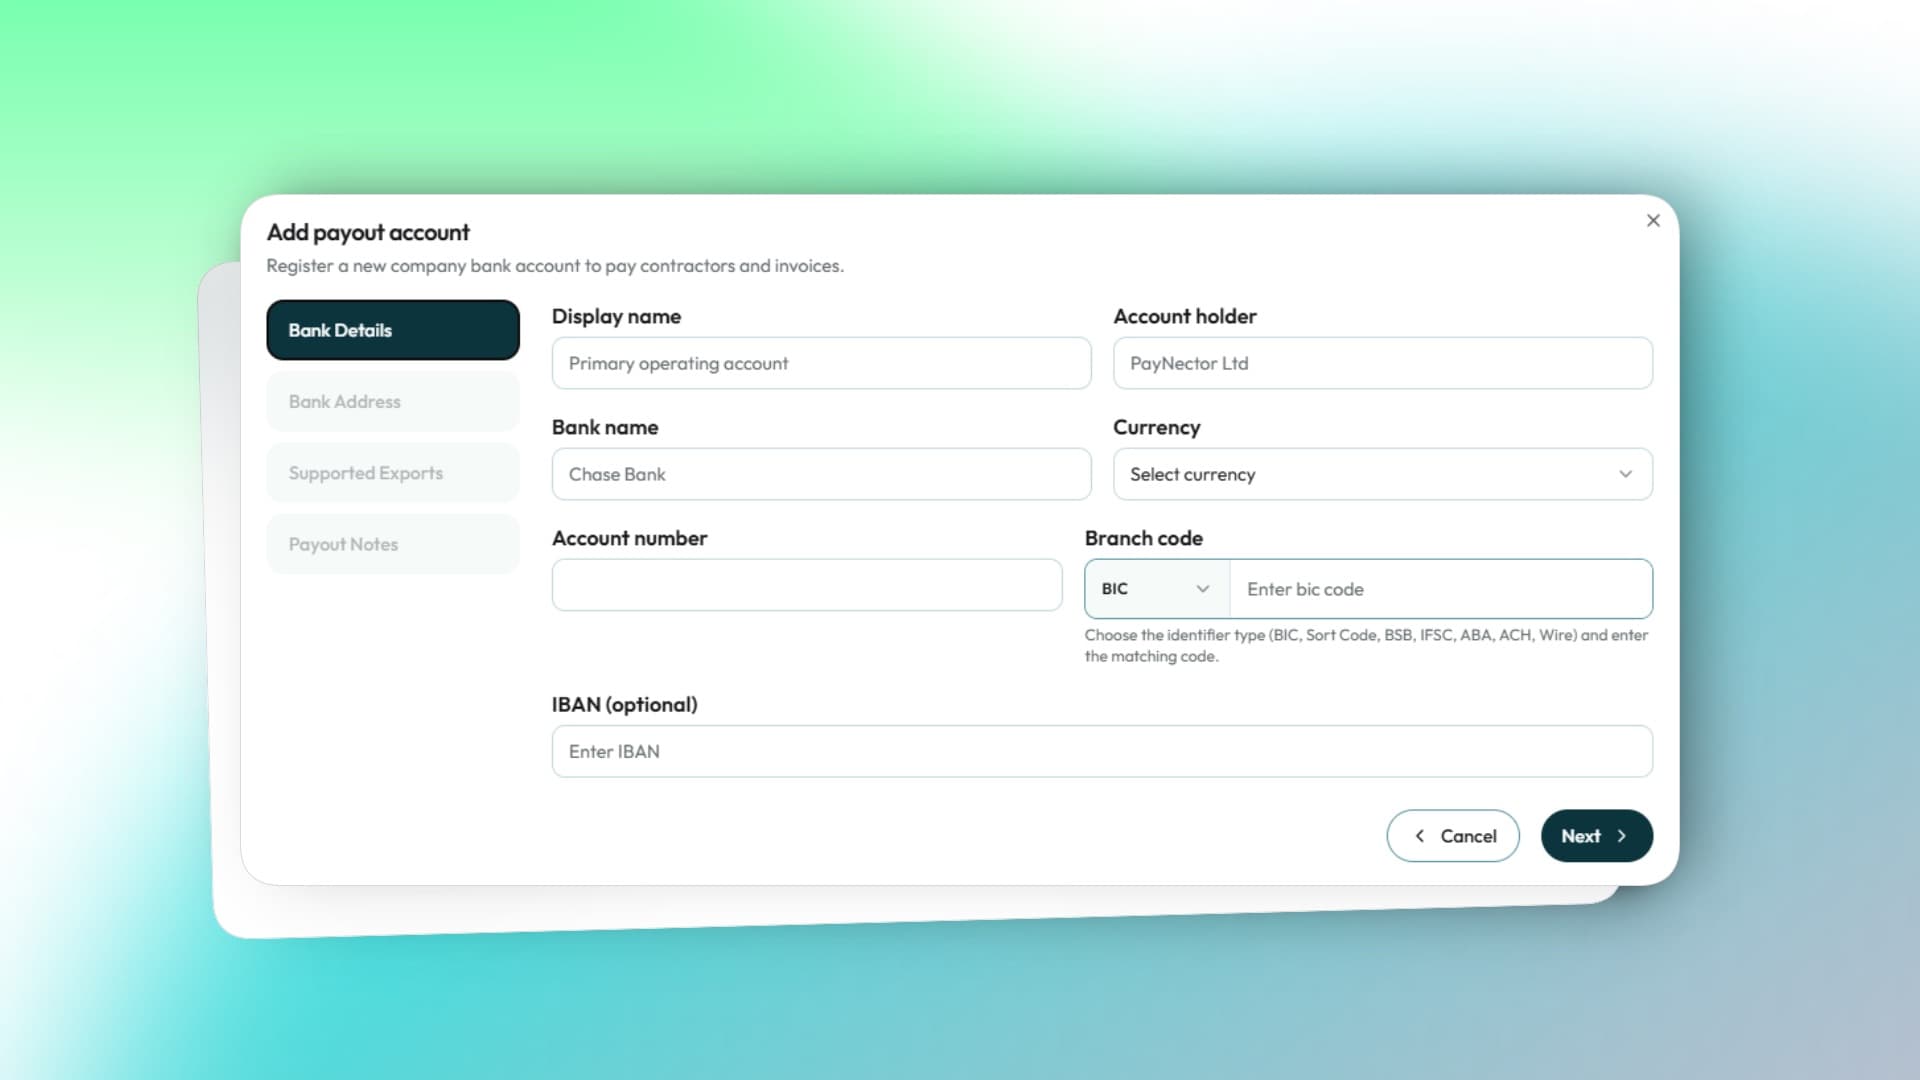Focus the Enter bic code field
The width and height of the screenshot is (1920, 1080).
[1440, 589]
